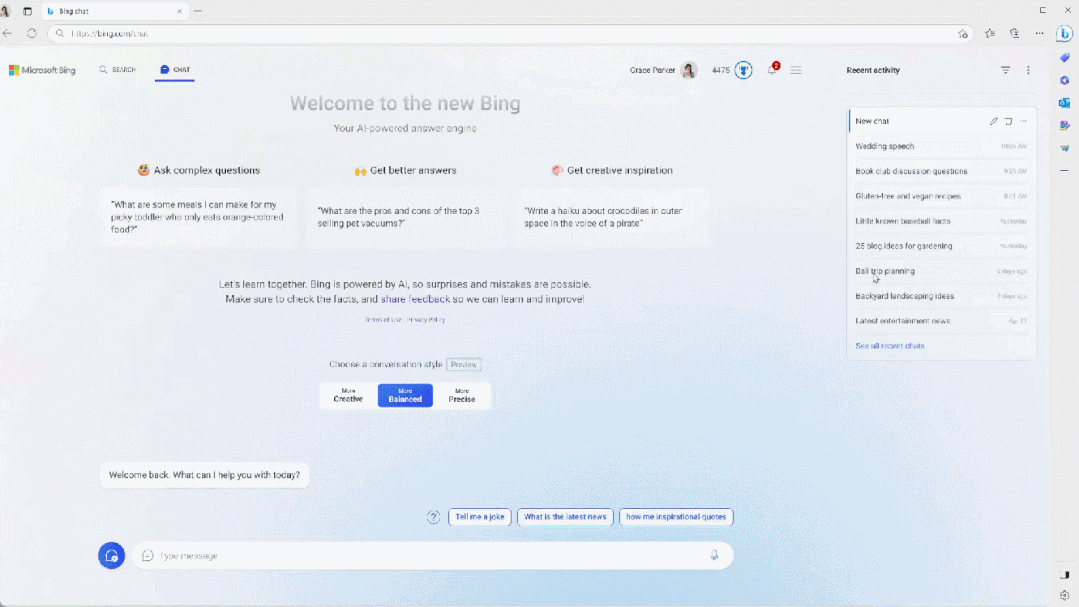The height and width of the screenshot is (607, 1079).
Task: Click the question mark suggestions icon
Action: point(434,517)
